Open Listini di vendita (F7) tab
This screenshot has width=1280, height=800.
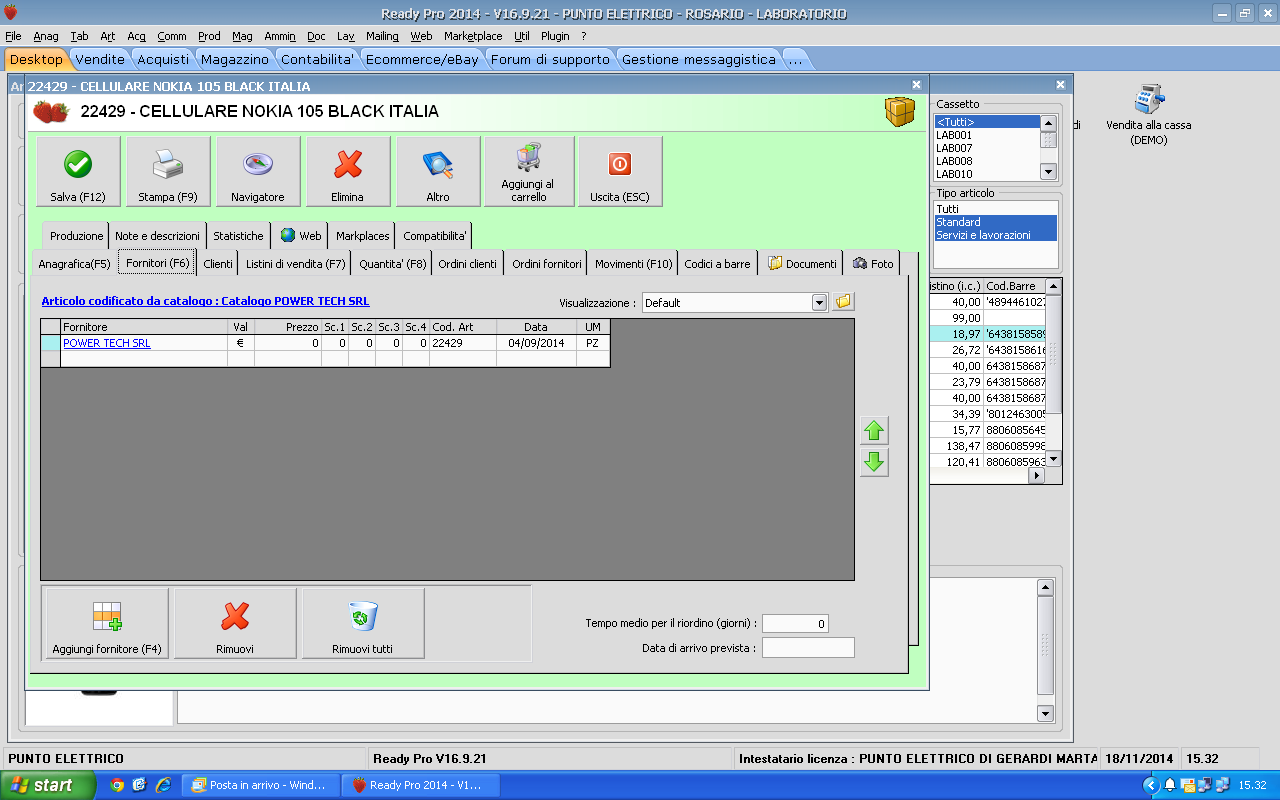(296, 264)
